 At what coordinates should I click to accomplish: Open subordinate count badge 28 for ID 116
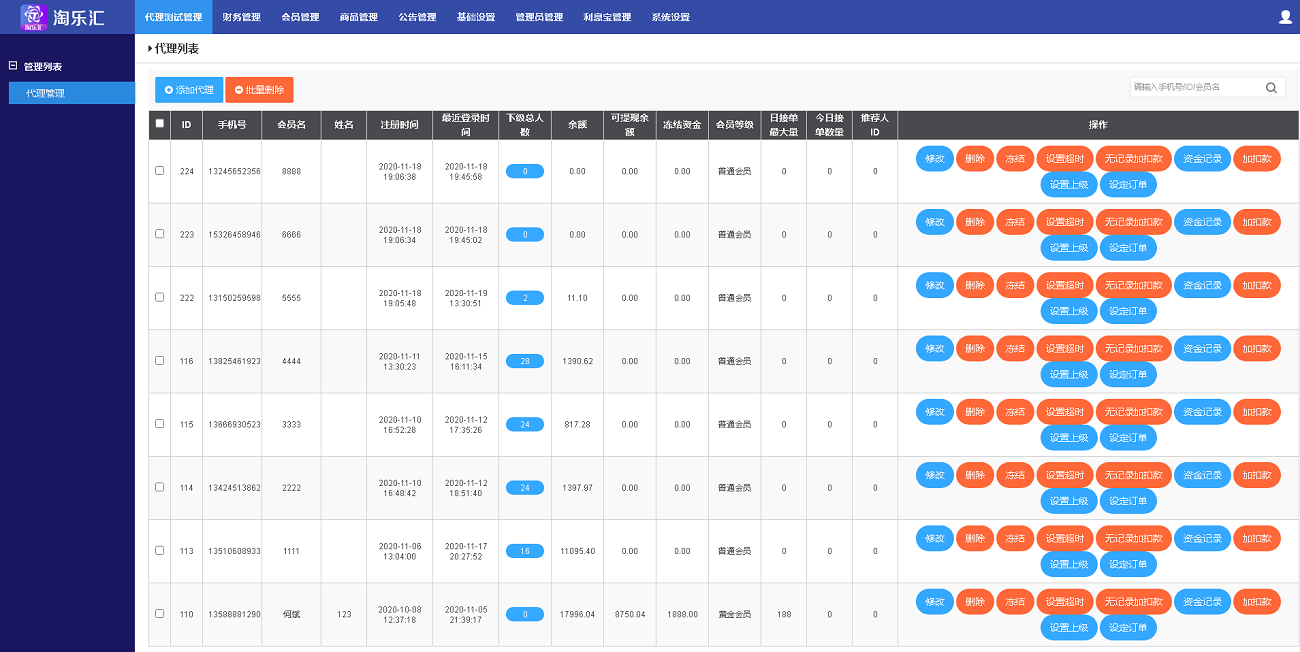[x=524, y=360]
